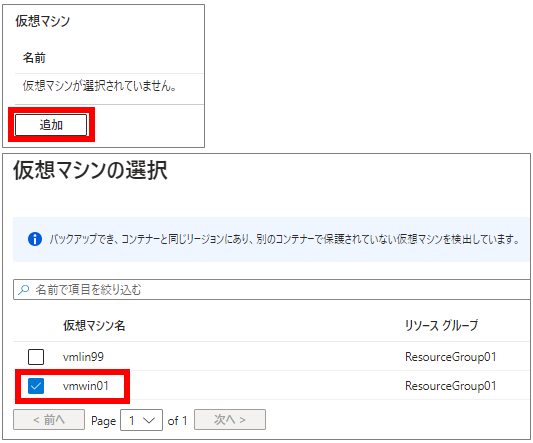Focus the 名前で項目を絞り込む search field

point(272,290)
